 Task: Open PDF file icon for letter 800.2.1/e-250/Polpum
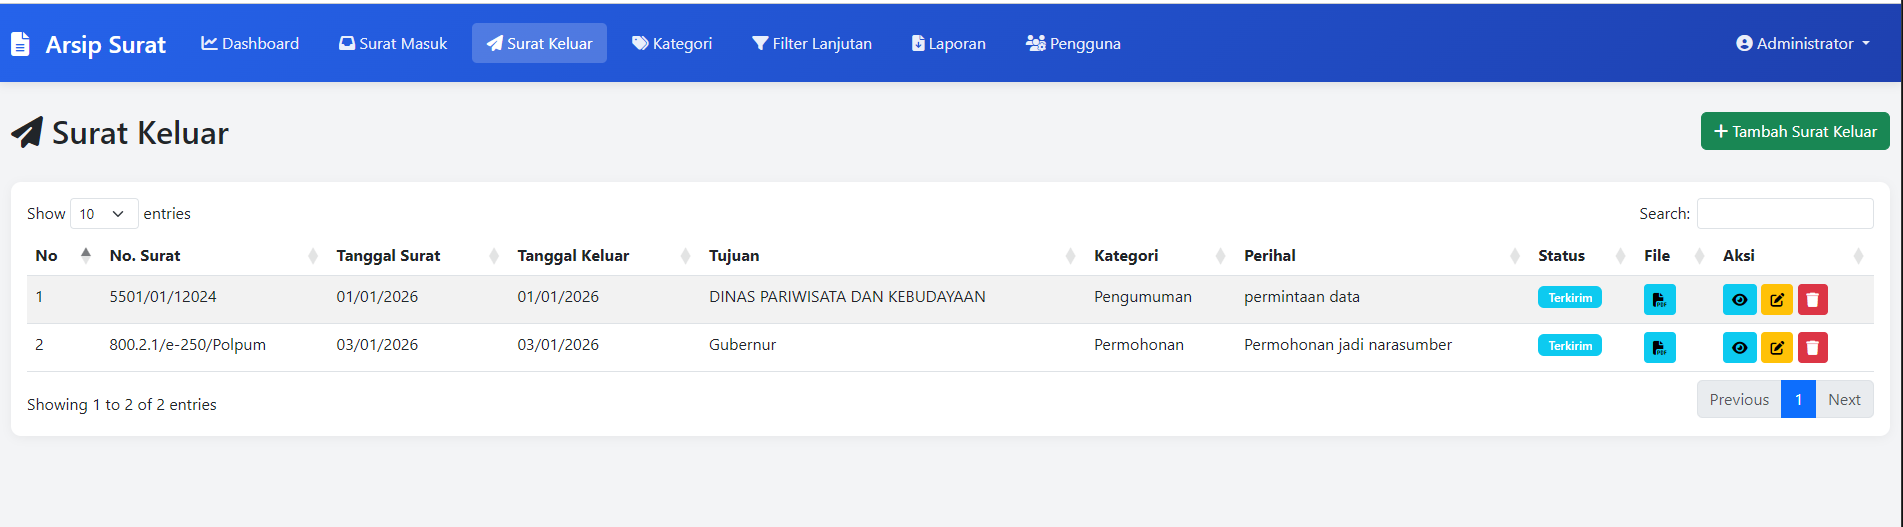click(x=1659, y=347)
